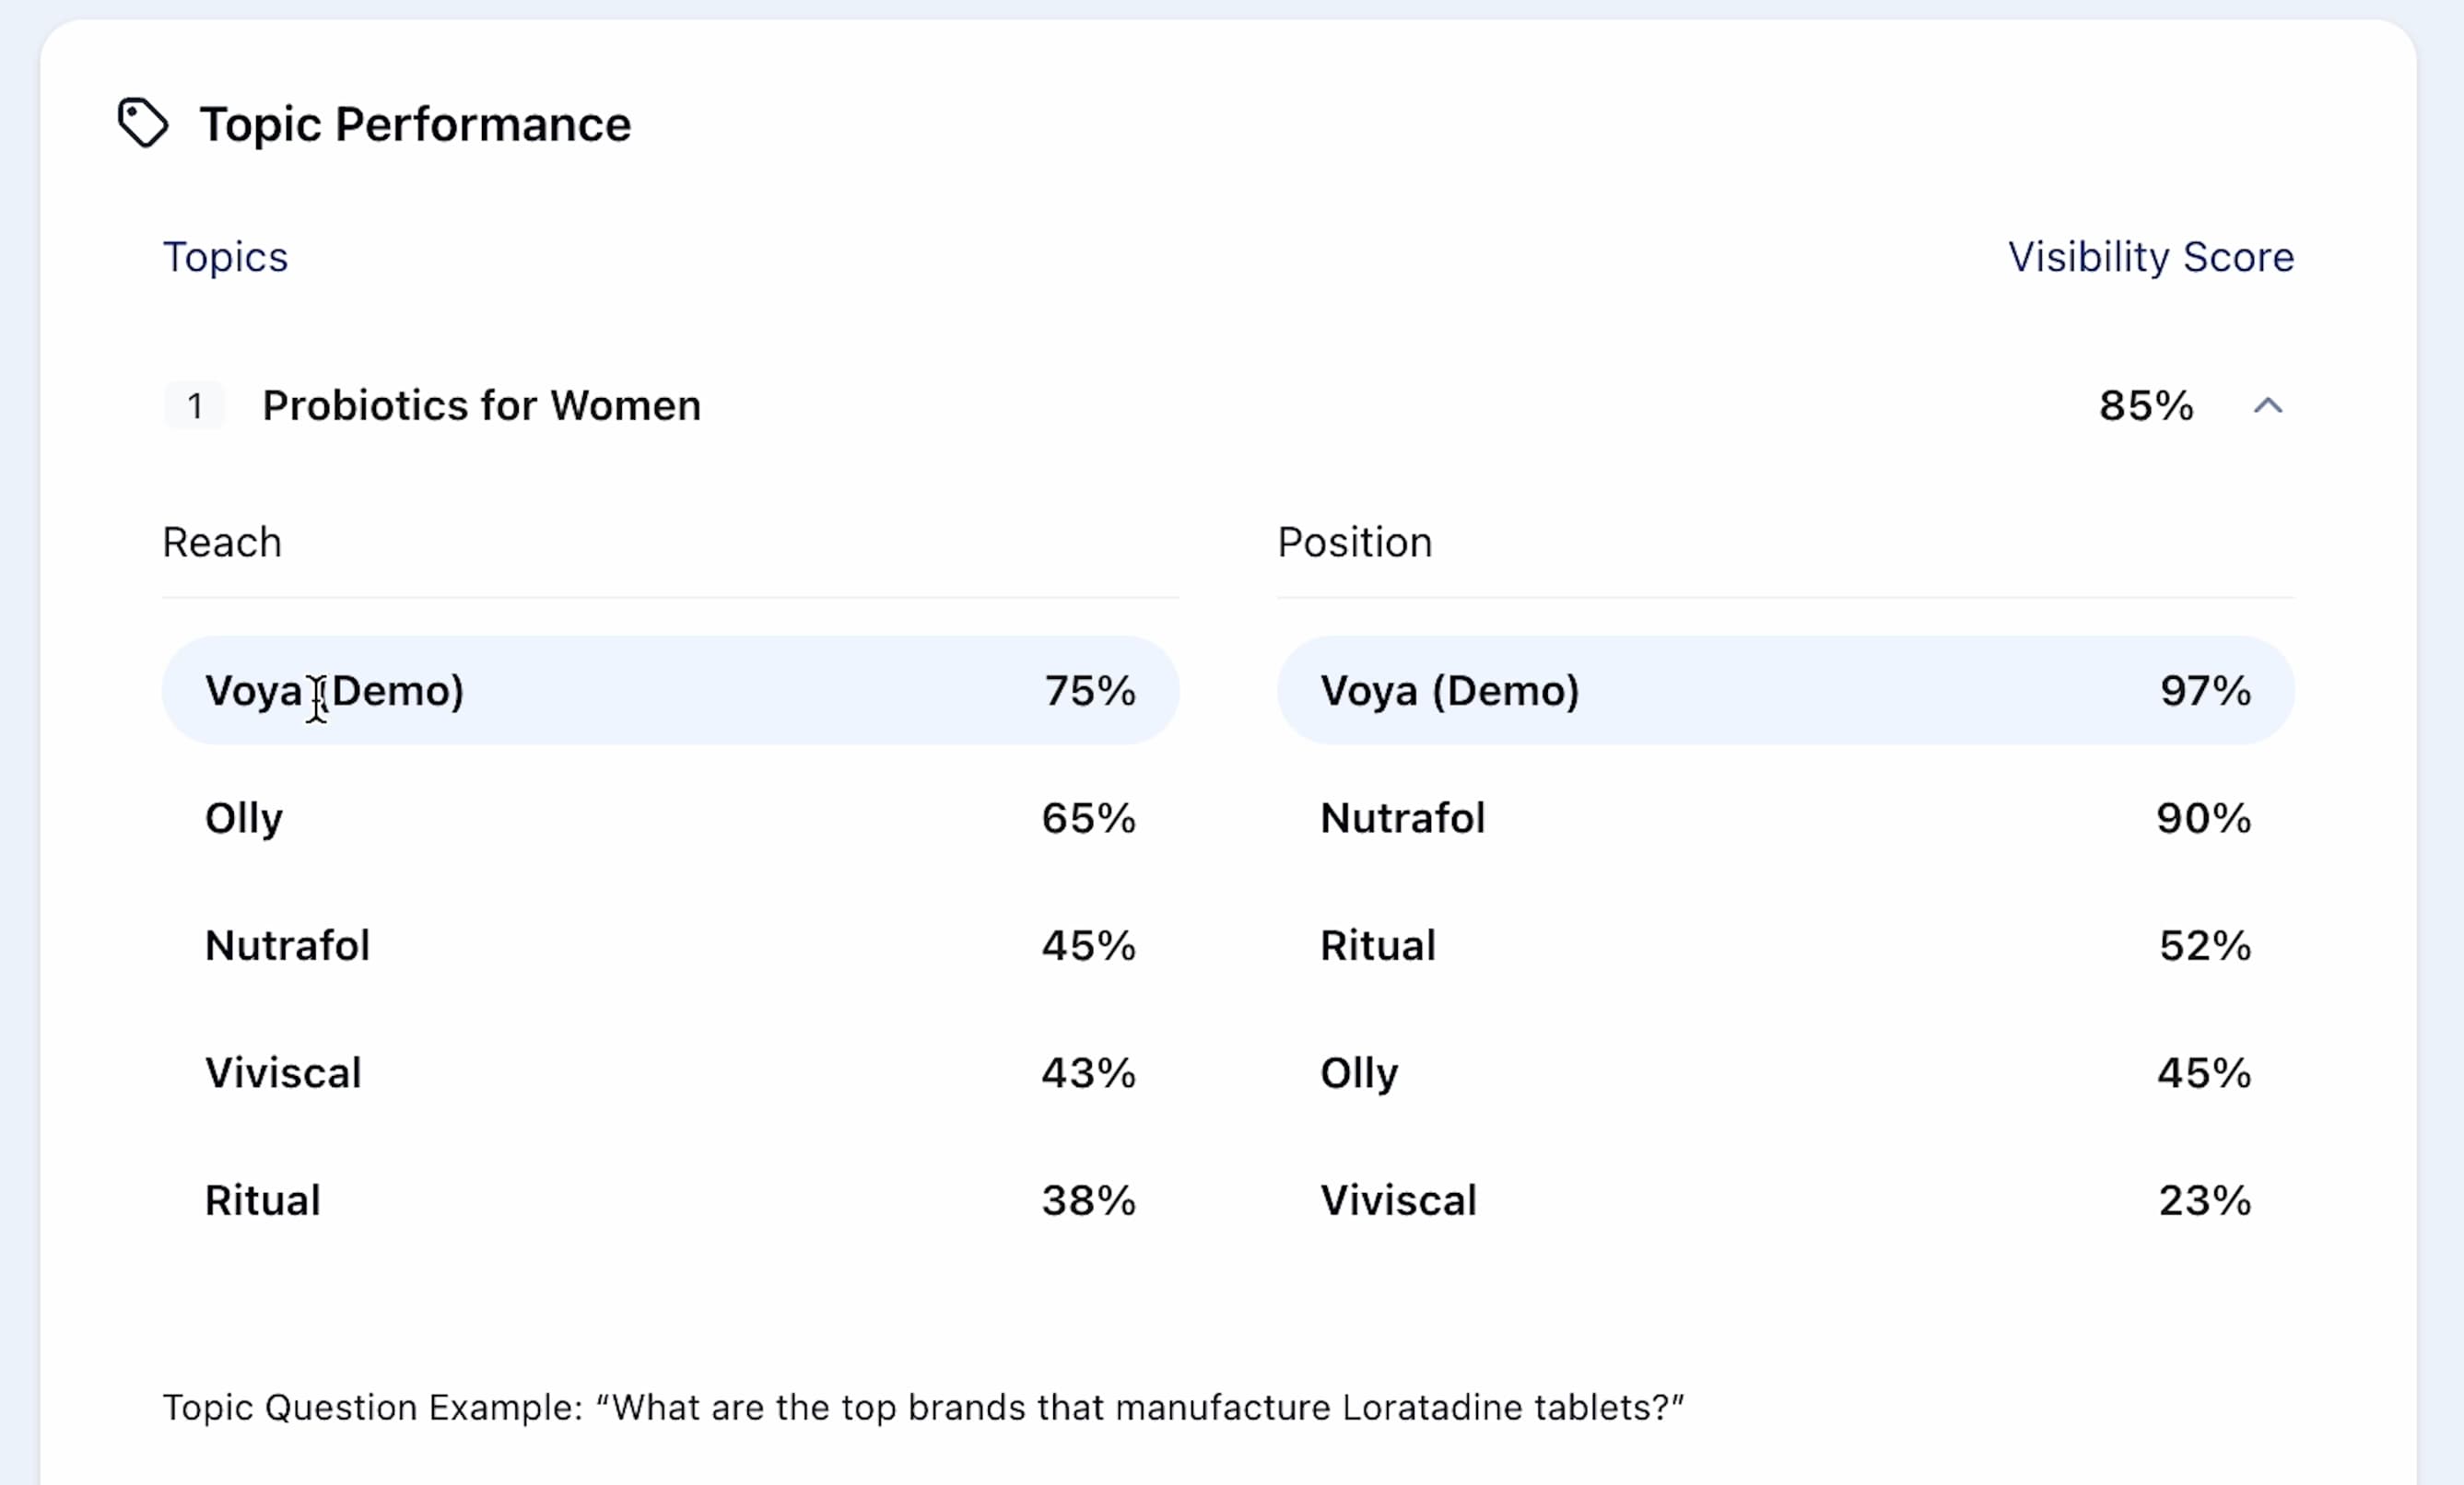Select the rank number 1 badge
The height and width of the screenshot is (1485, 2464).
tap(195, 406)
